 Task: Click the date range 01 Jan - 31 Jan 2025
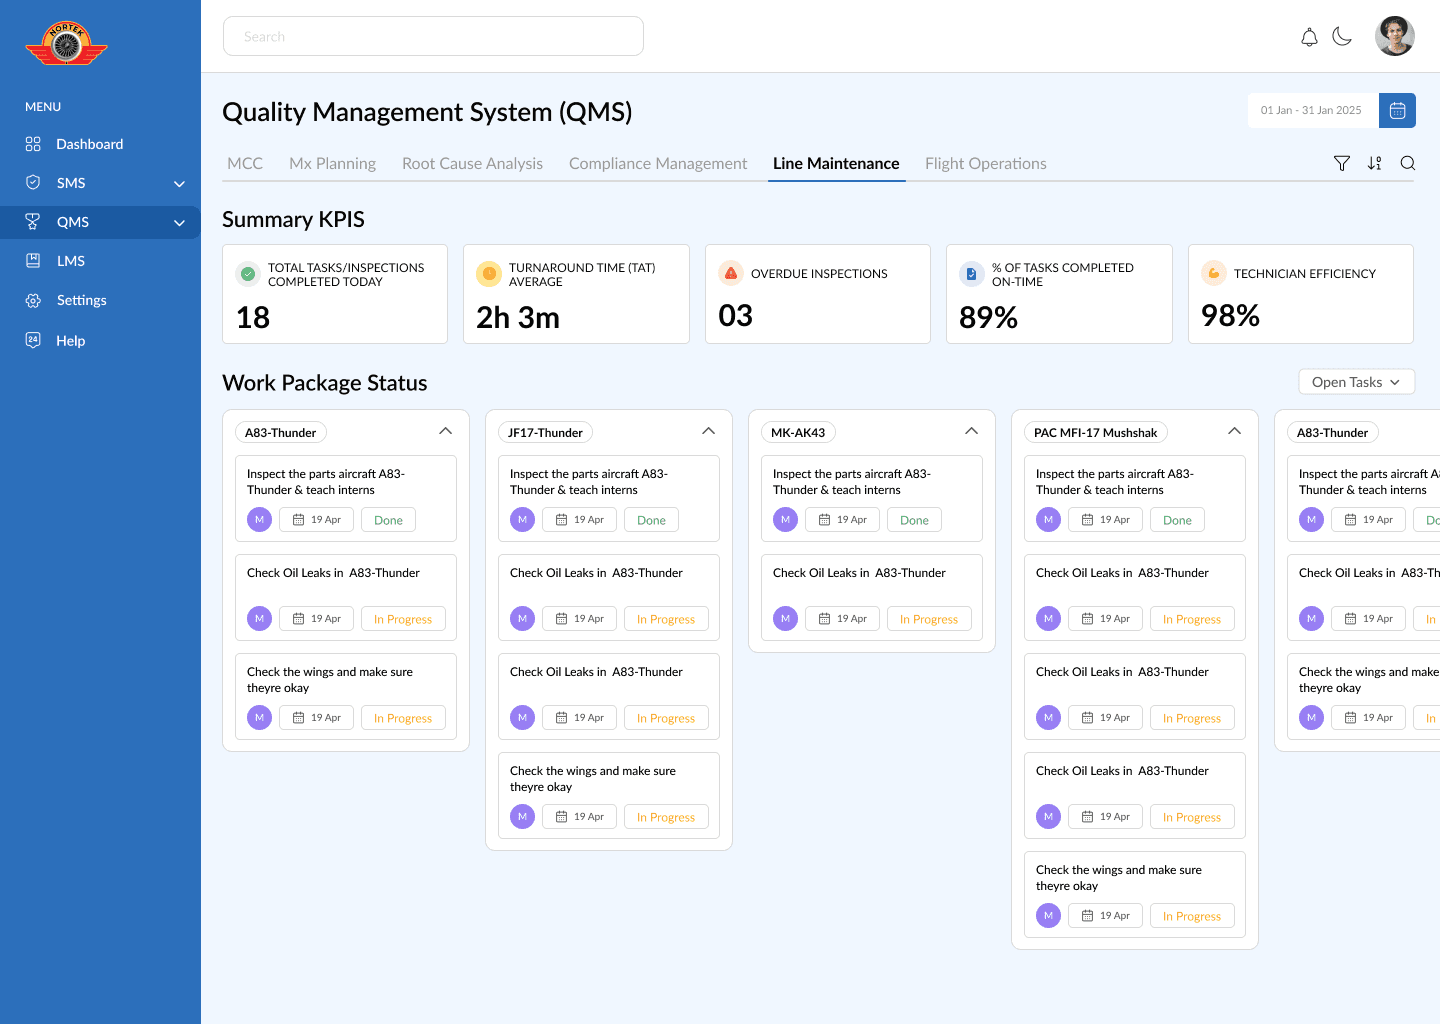pyautogui.click(x=1312, y=110)
